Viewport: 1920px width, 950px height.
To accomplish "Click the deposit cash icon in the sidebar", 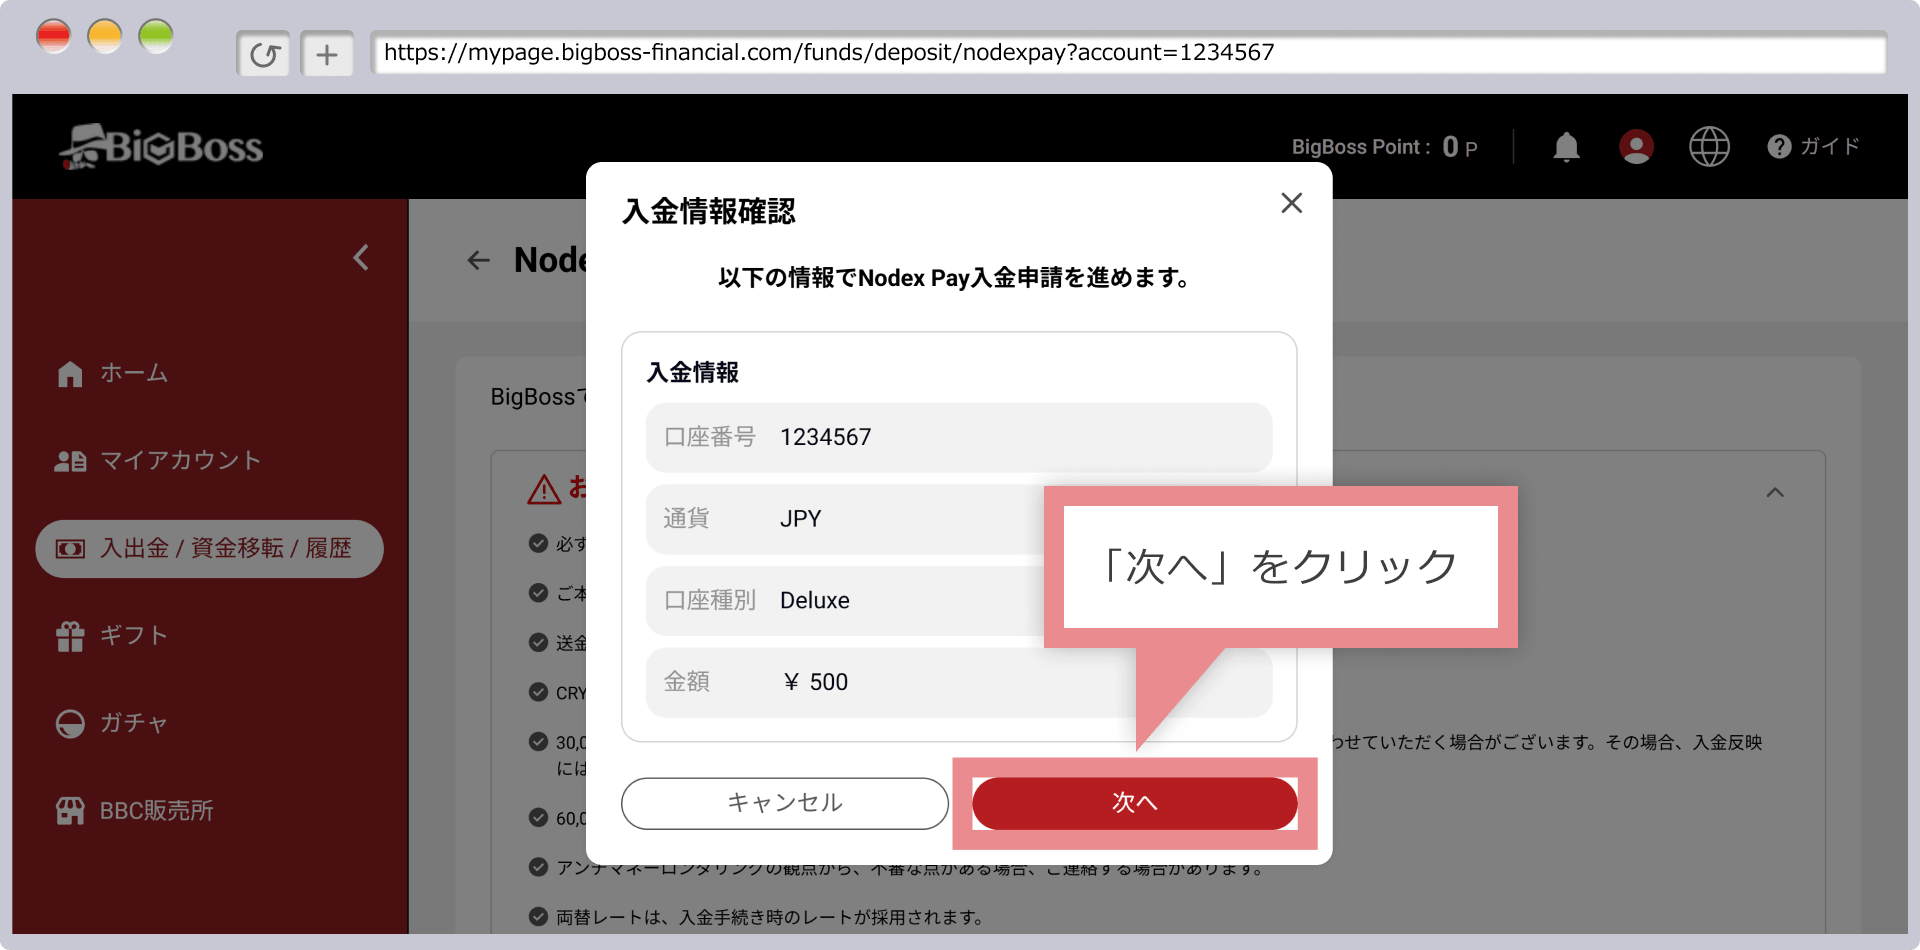I will 70,549.
